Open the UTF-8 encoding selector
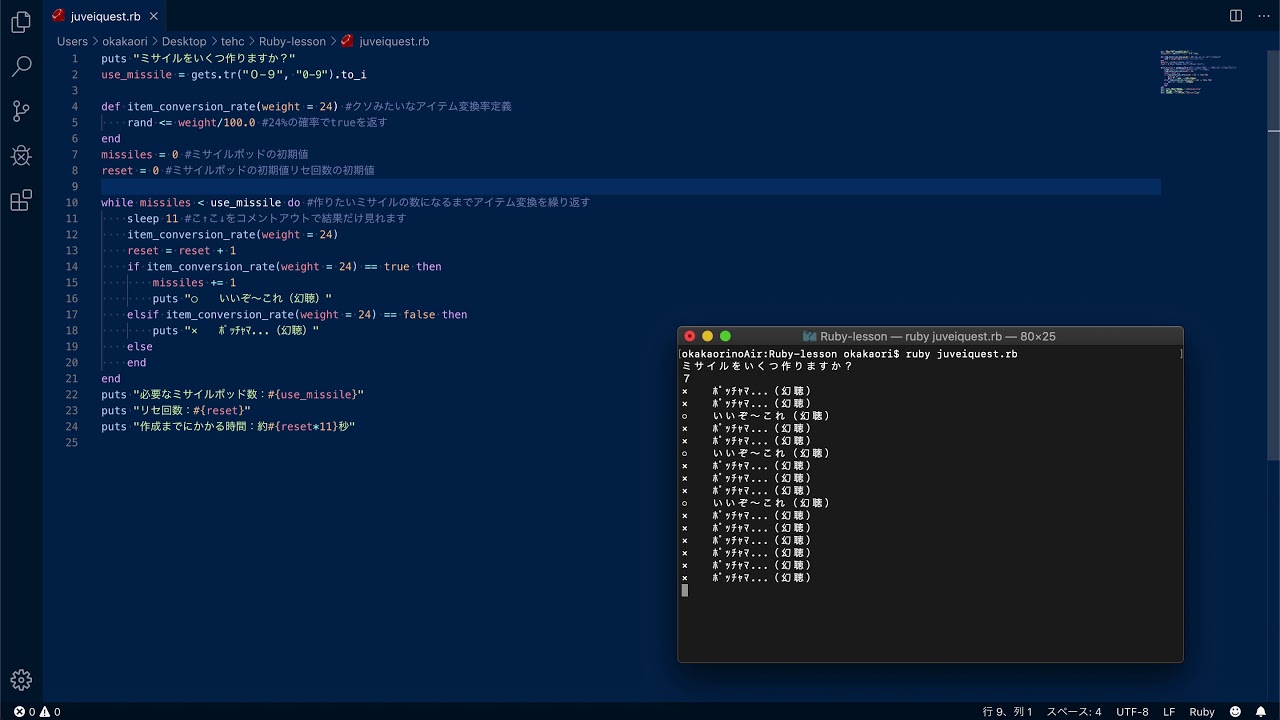Screen dimensions: 1280x720 (x=1132, y=712)
